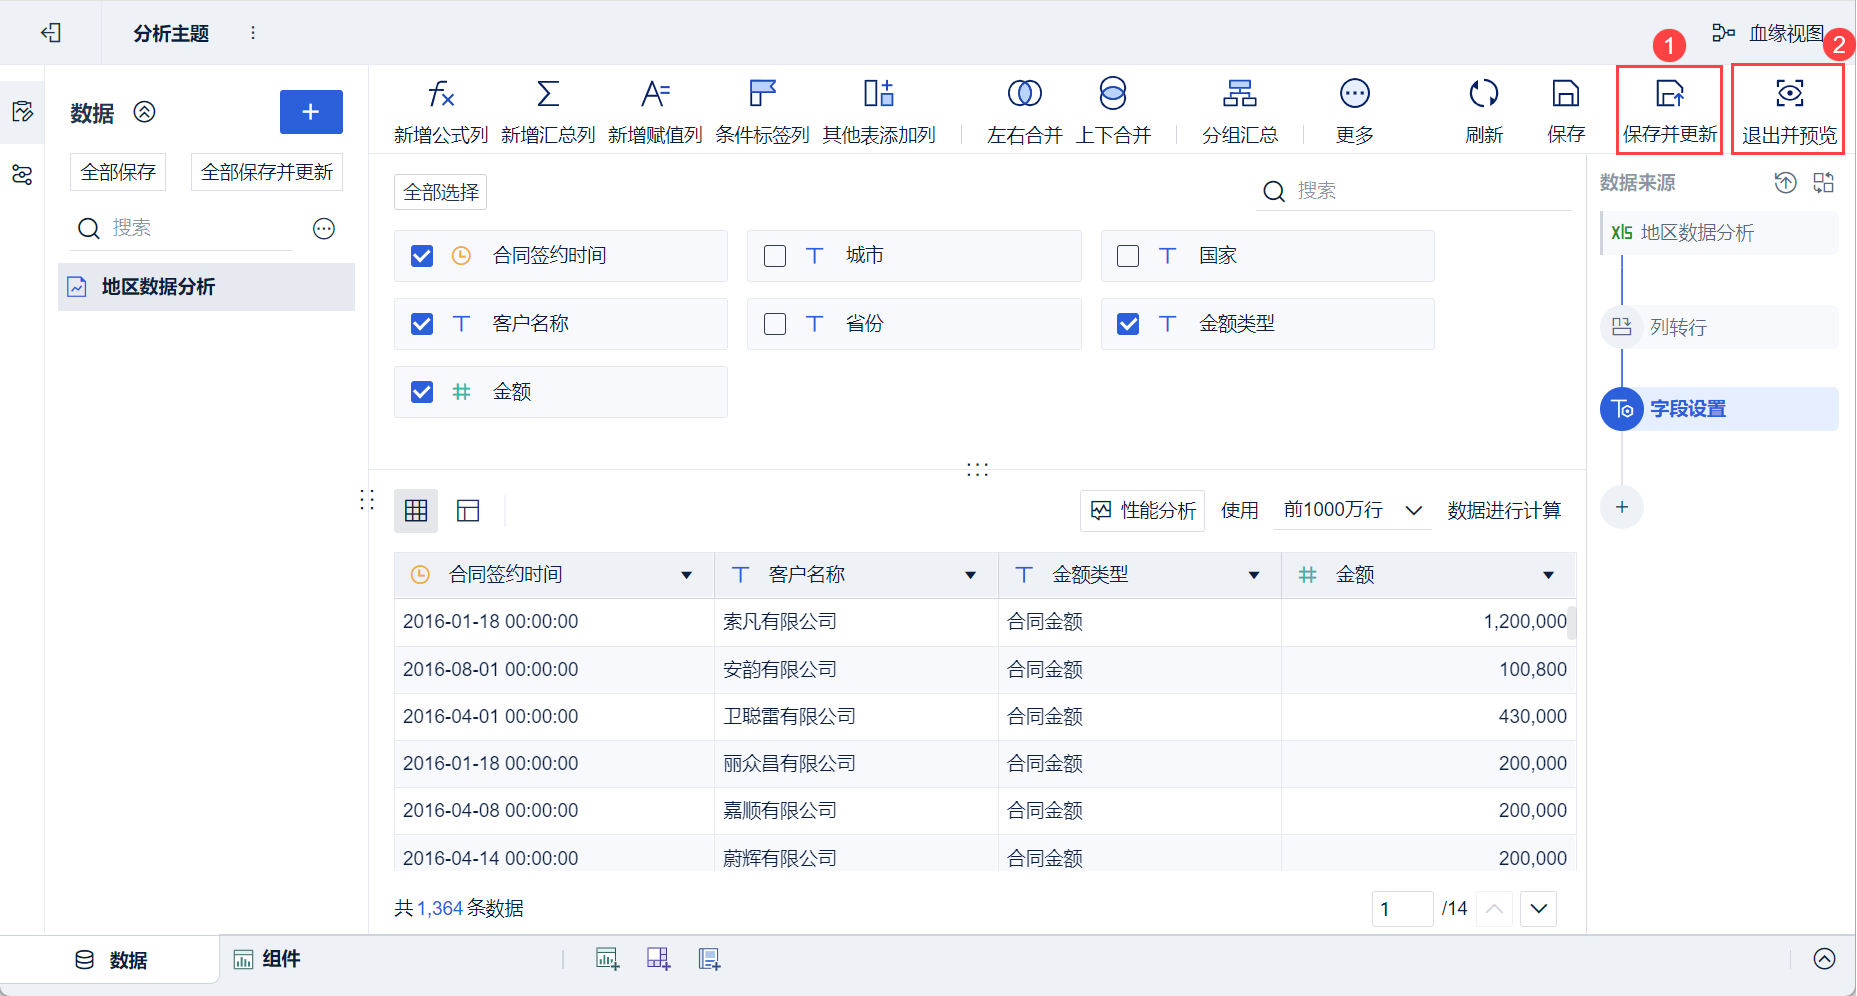Check the 省份 field checkbox

click(775, 324)
